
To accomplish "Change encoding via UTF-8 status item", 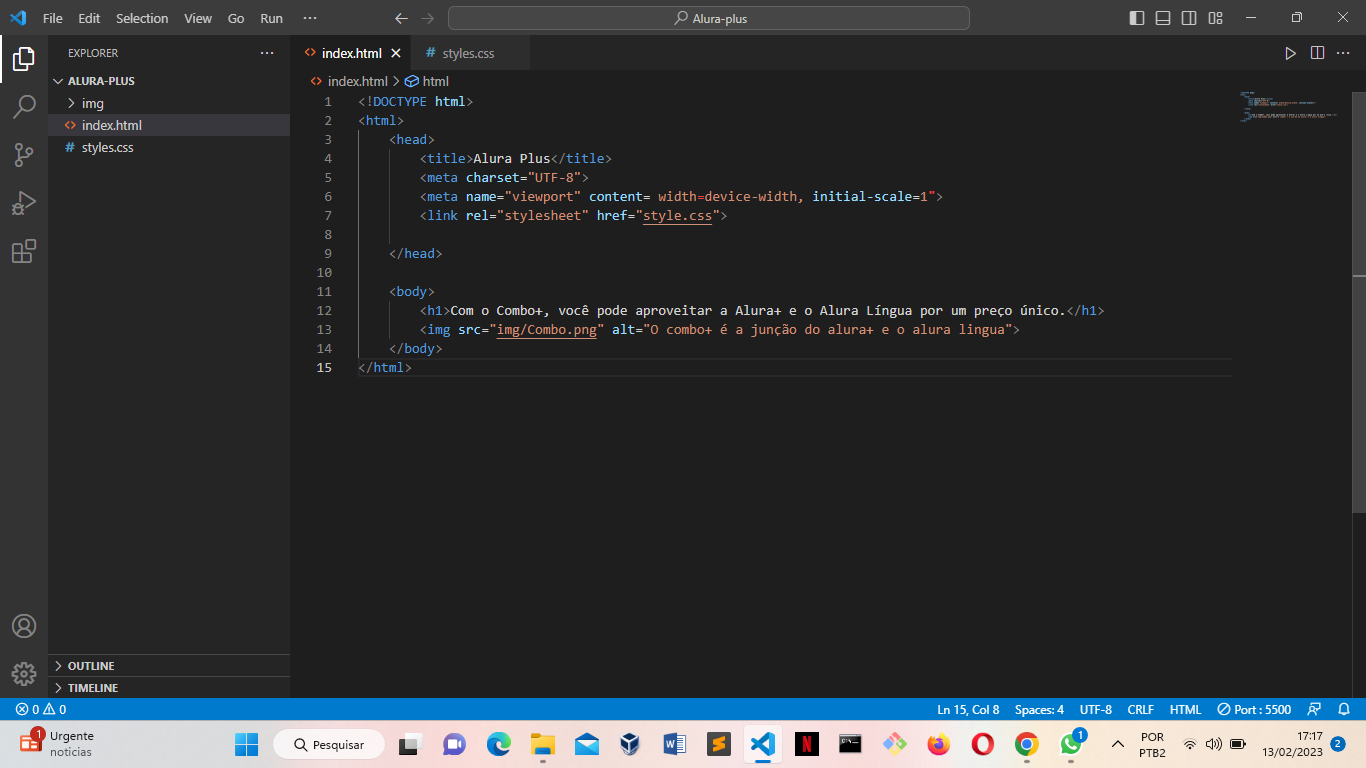I will coord(1095,709).
